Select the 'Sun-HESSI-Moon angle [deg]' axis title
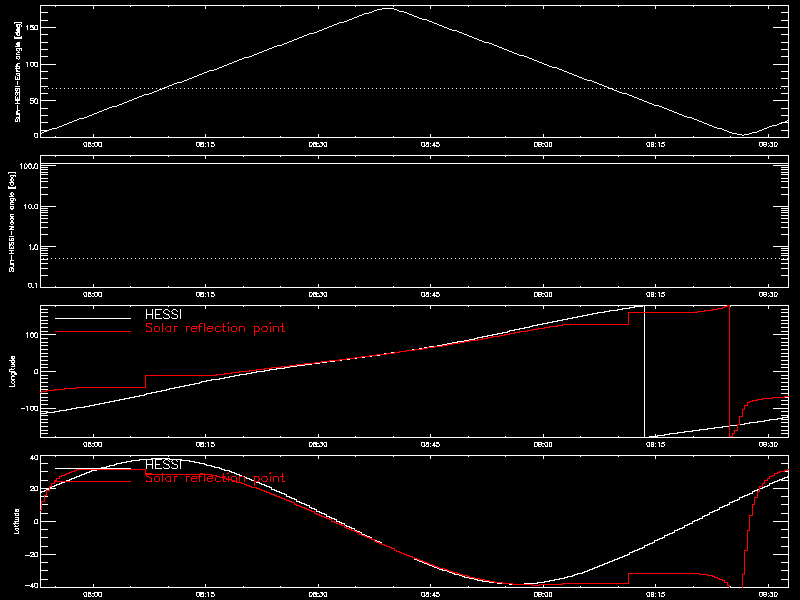Image resolution: width=800 pixels, height=600 pixels. coord(12,221)
